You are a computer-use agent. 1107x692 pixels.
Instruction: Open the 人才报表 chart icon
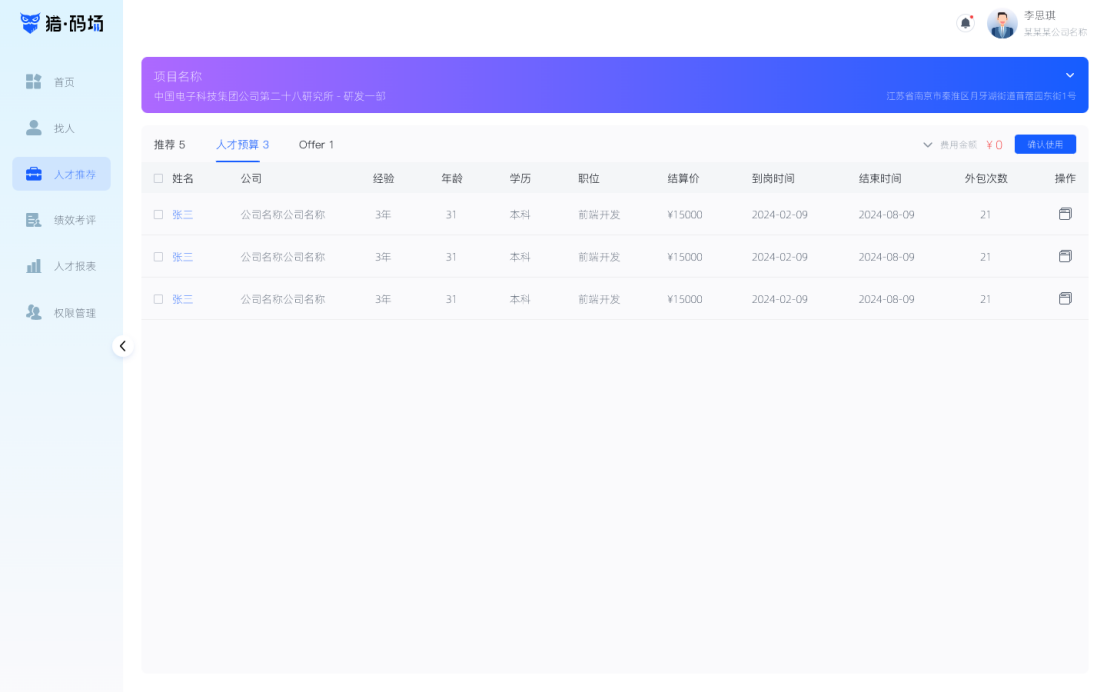click(34, 266)
